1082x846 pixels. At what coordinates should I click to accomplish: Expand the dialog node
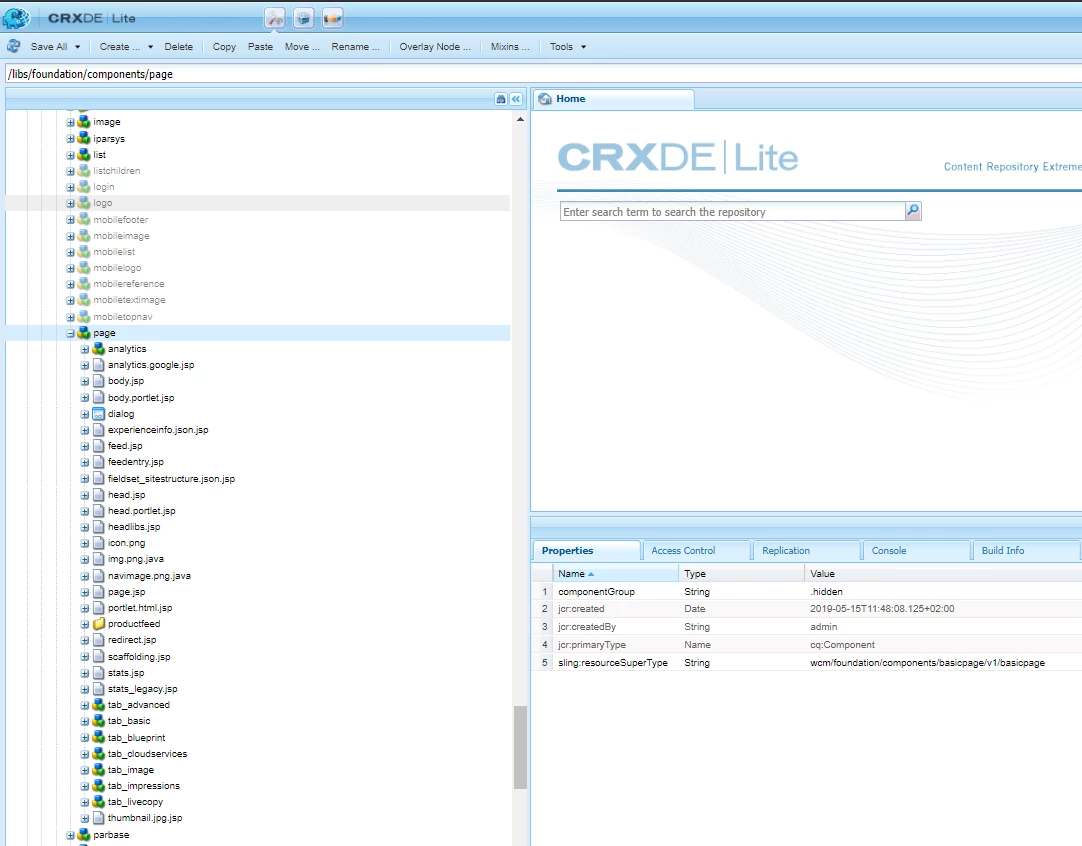pyautogui.click(x=85, y=414)
